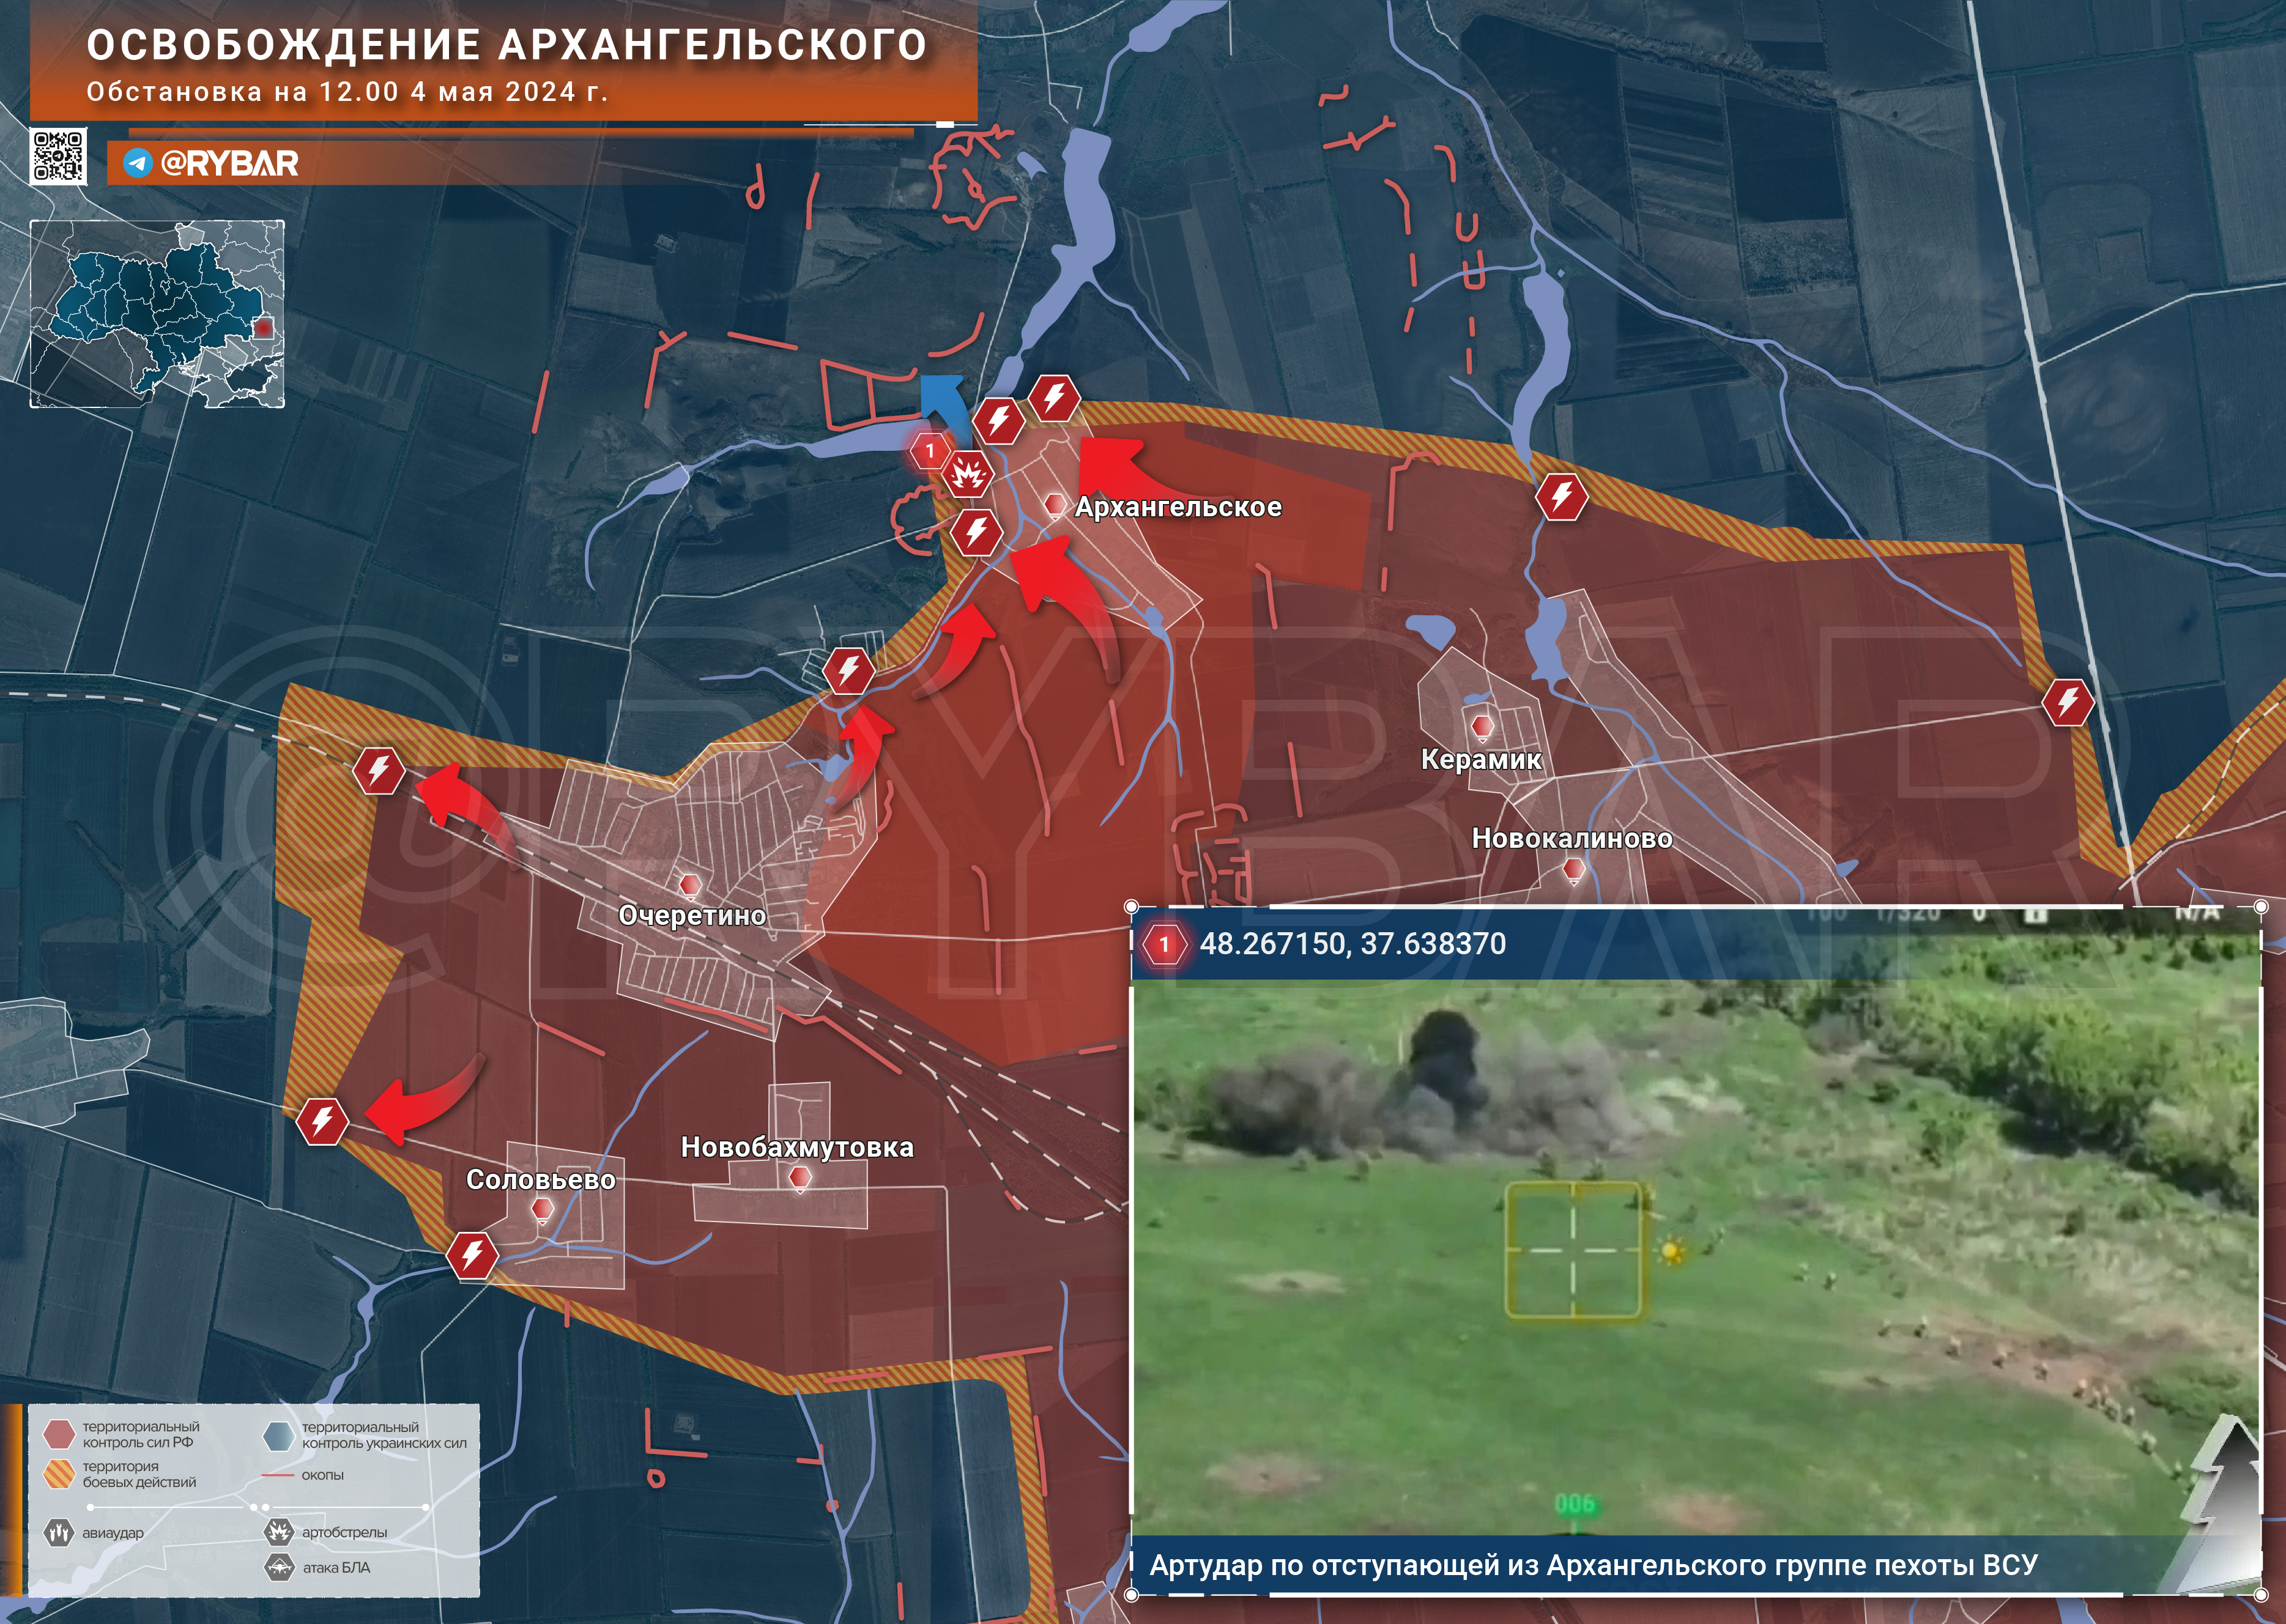This screenshot has height=1624, width=2286.
Task: Click the orange hatched combat zone swatch
Action: (x=59, y=1474)
